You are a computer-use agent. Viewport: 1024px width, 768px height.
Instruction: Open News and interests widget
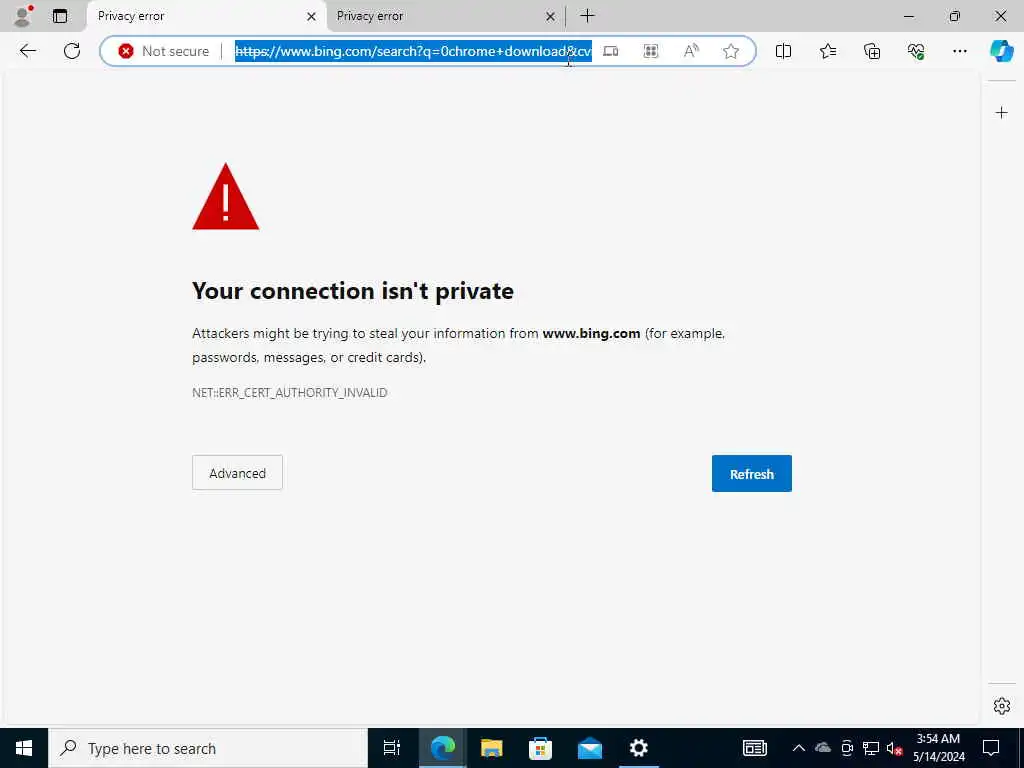click(x=754, y=748)
